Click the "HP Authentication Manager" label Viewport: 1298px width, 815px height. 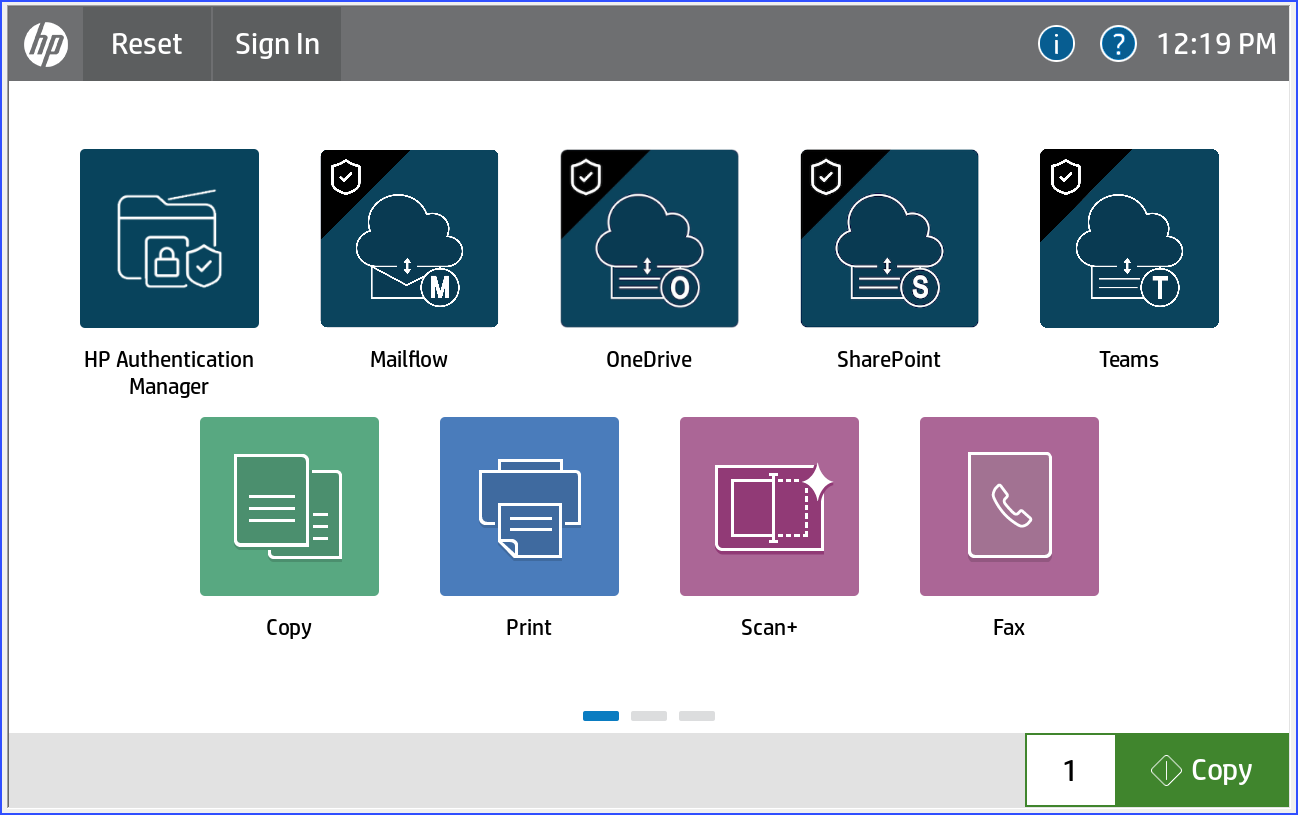pyautogui.click(x=169, y=373)
